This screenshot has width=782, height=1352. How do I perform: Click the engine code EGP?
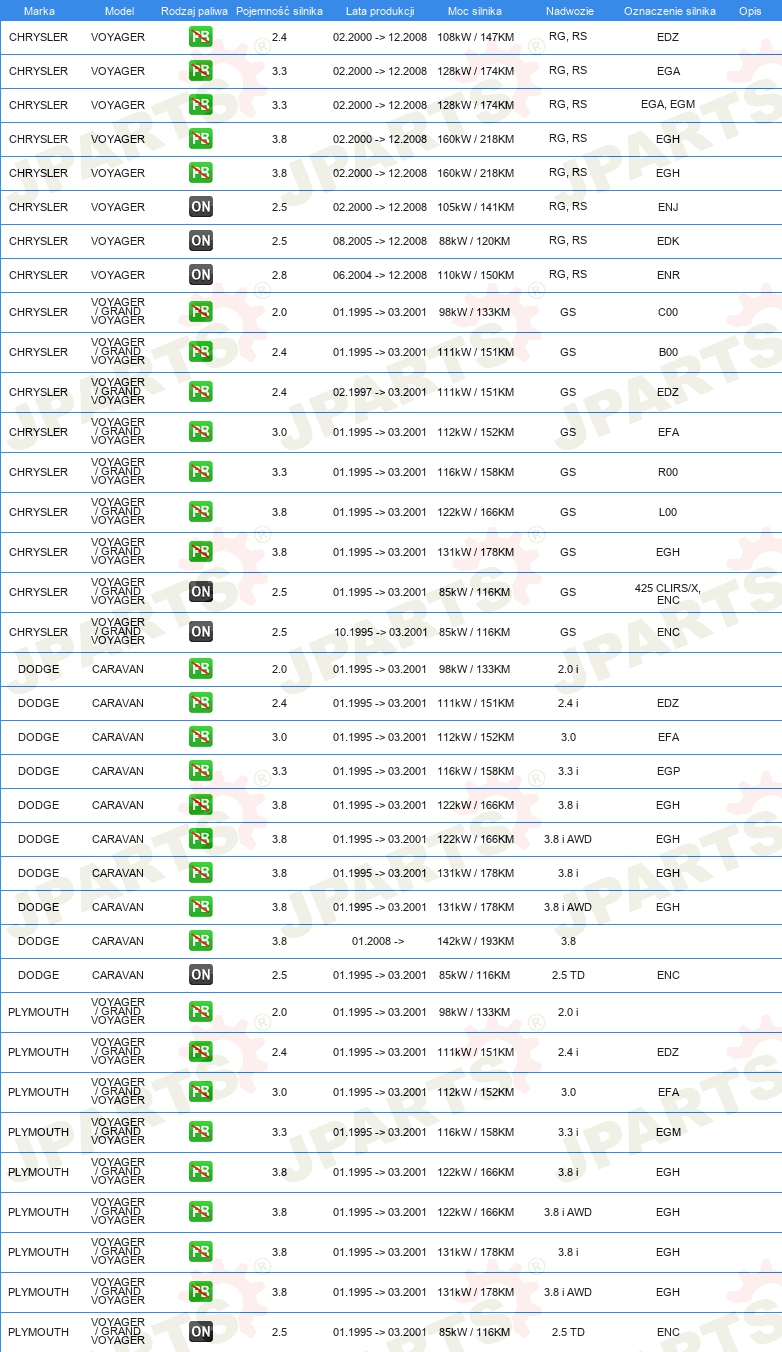point(668,771)
